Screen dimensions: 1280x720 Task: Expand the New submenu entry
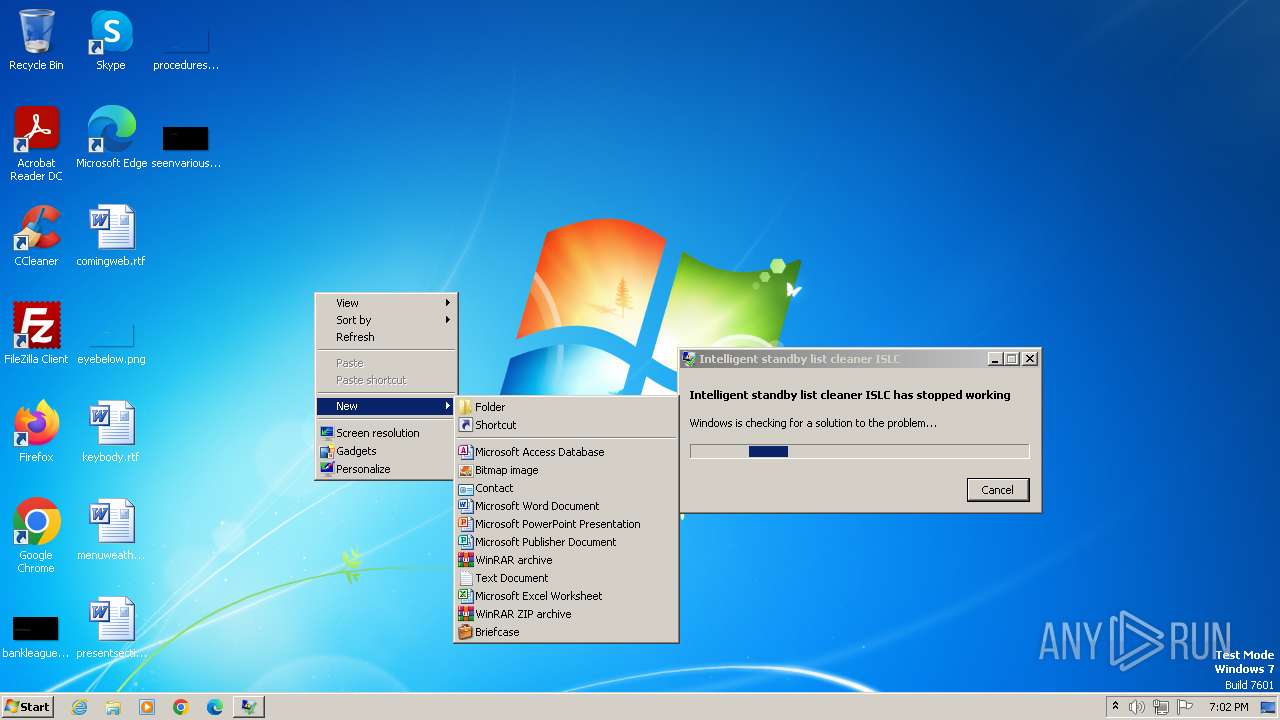point(386,406)
